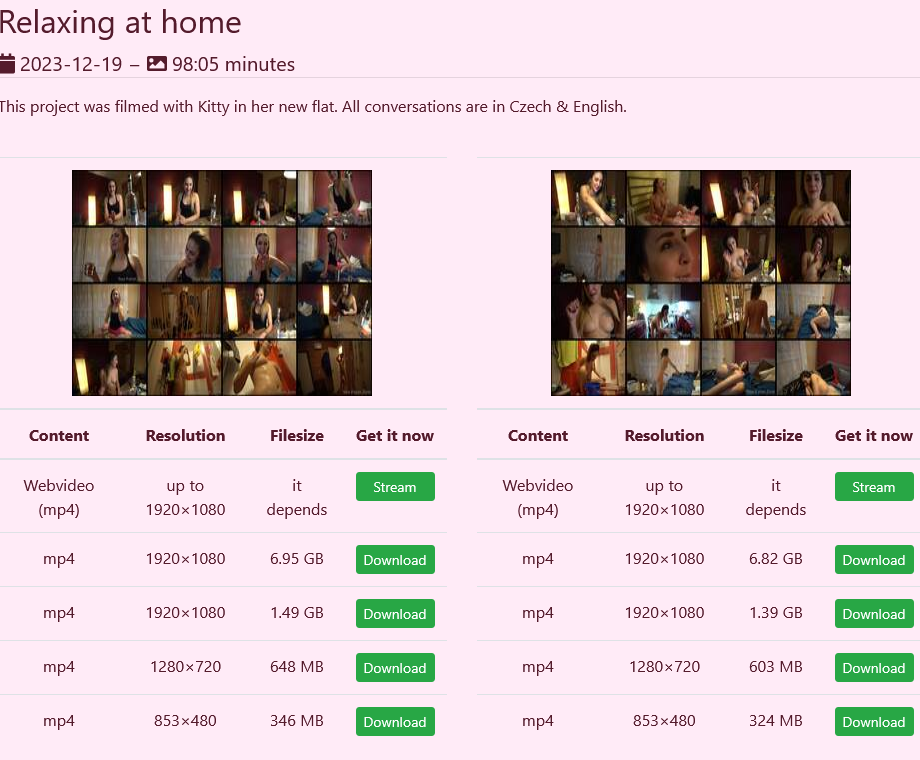Screen dimensions: 920x760
Task: Download the 6.82 GB mp4 file
Action: pyautogui.click(x=874, y=559)
